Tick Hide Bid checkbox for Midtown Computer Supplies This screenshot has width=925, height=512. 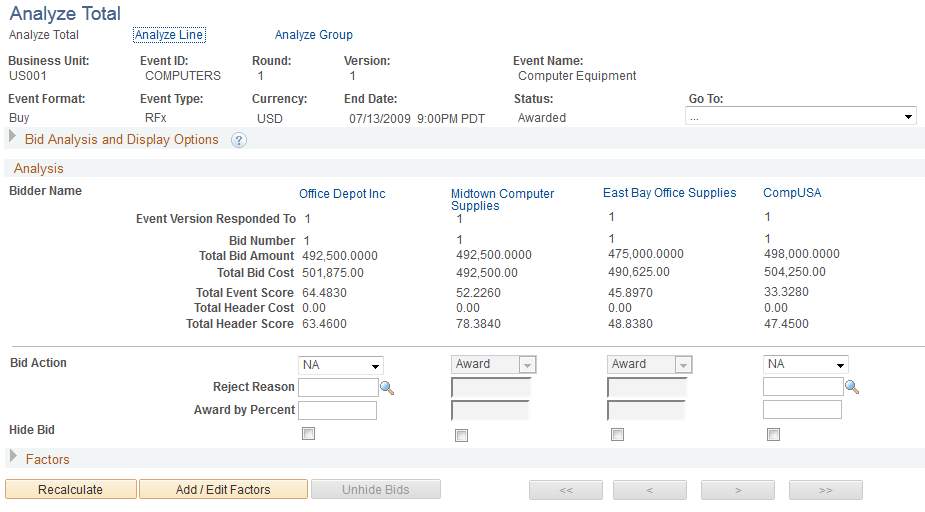click(461, 435)
